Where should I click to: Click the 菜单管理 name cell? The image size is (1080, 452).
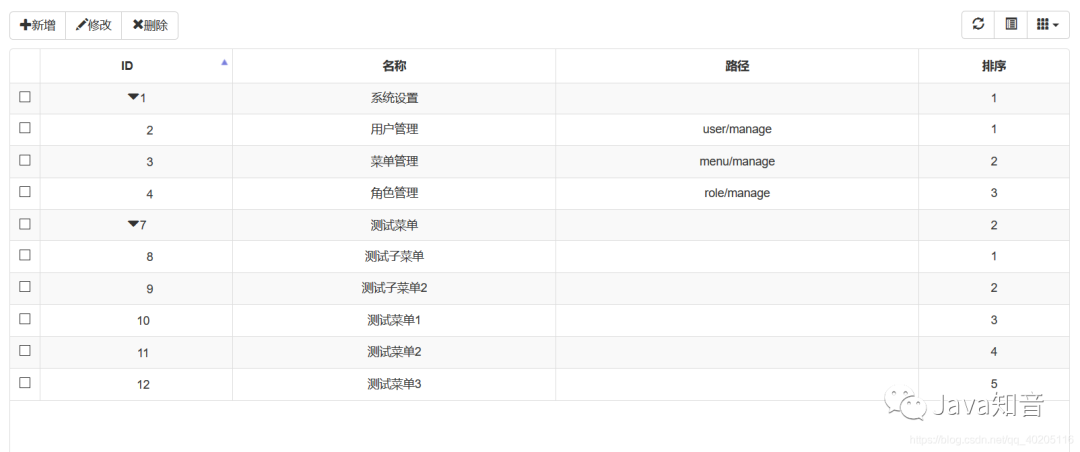pyautogui.click(x=394, y=161)
